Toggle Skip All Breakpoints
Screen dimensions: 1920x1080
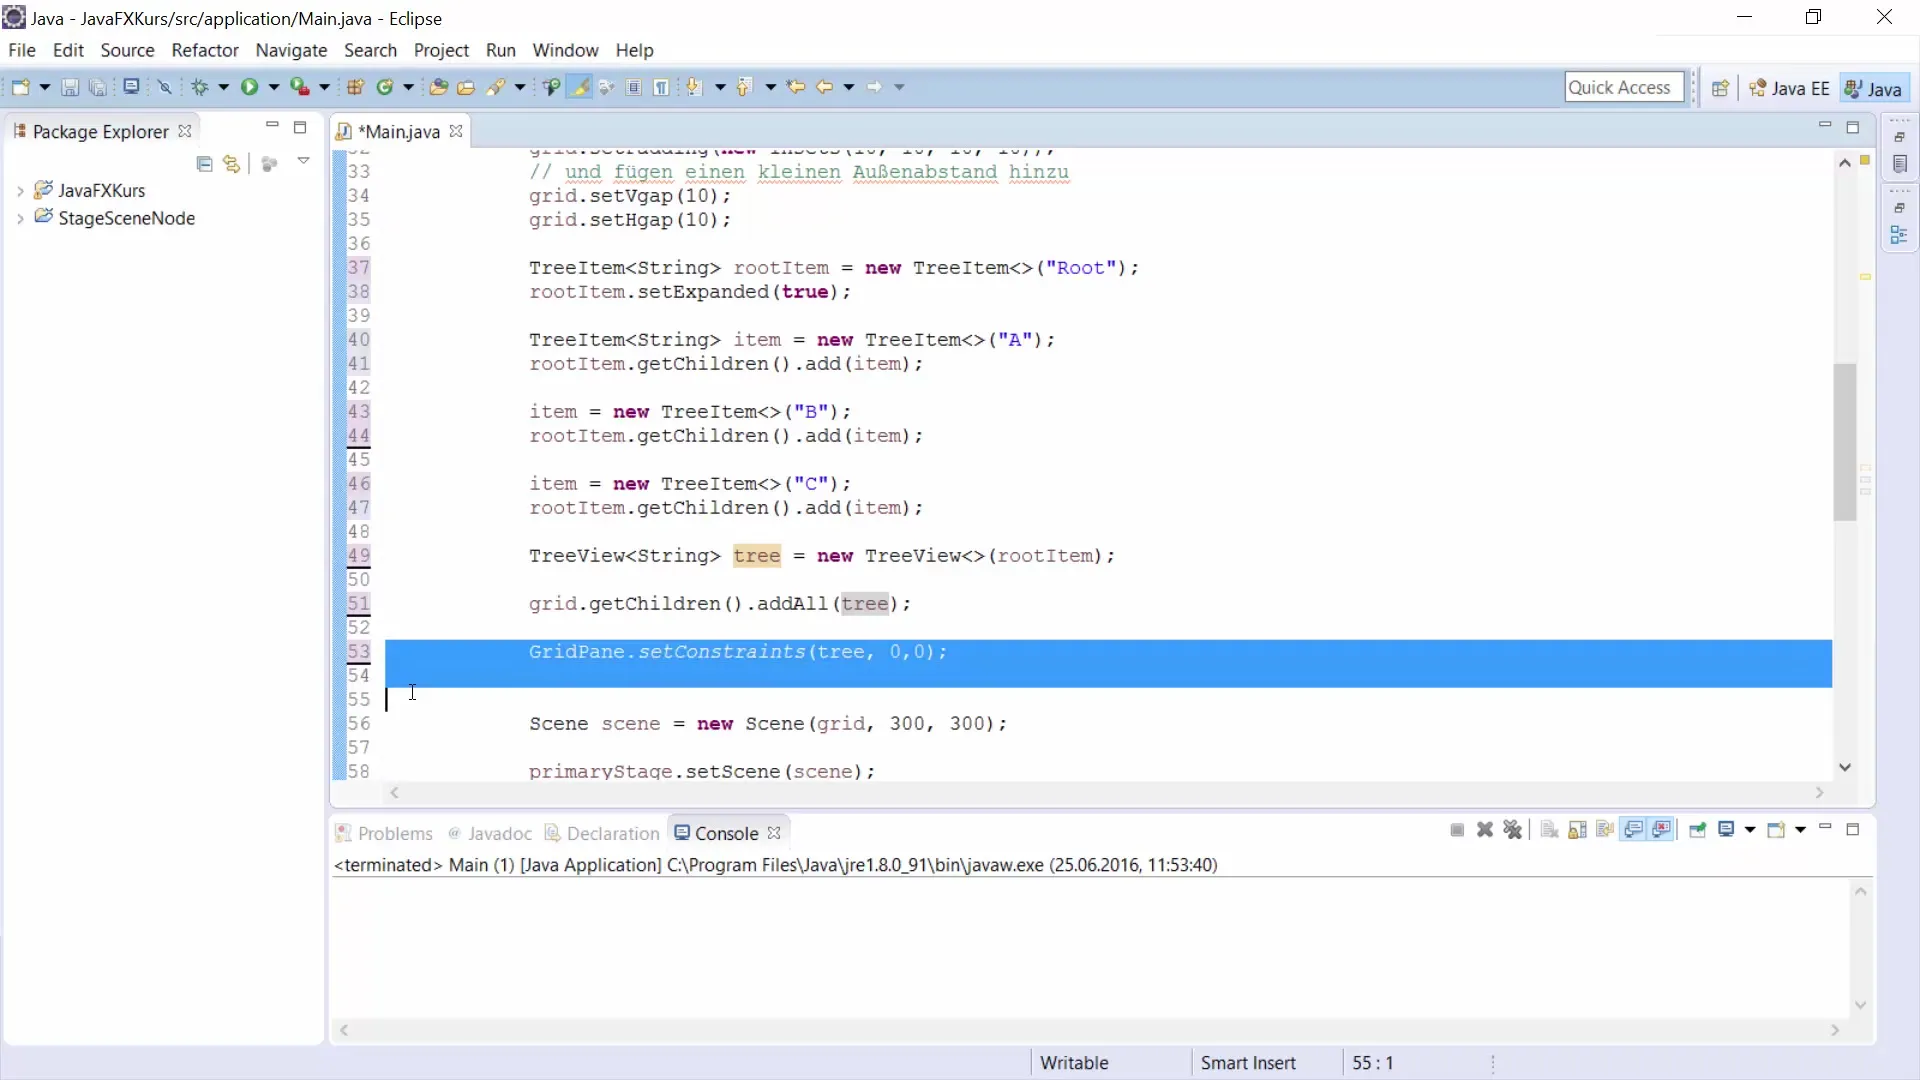click(165, 87)
